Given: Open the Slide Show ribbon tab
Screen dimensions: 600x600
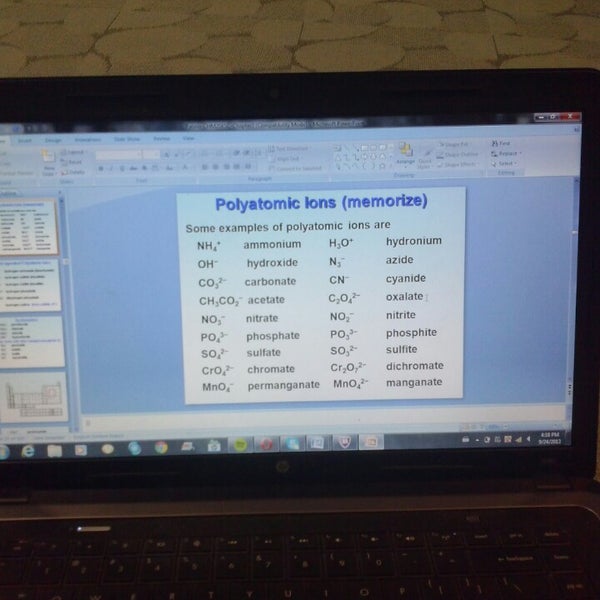Looking at the screenshot, I should pos(127,139).
